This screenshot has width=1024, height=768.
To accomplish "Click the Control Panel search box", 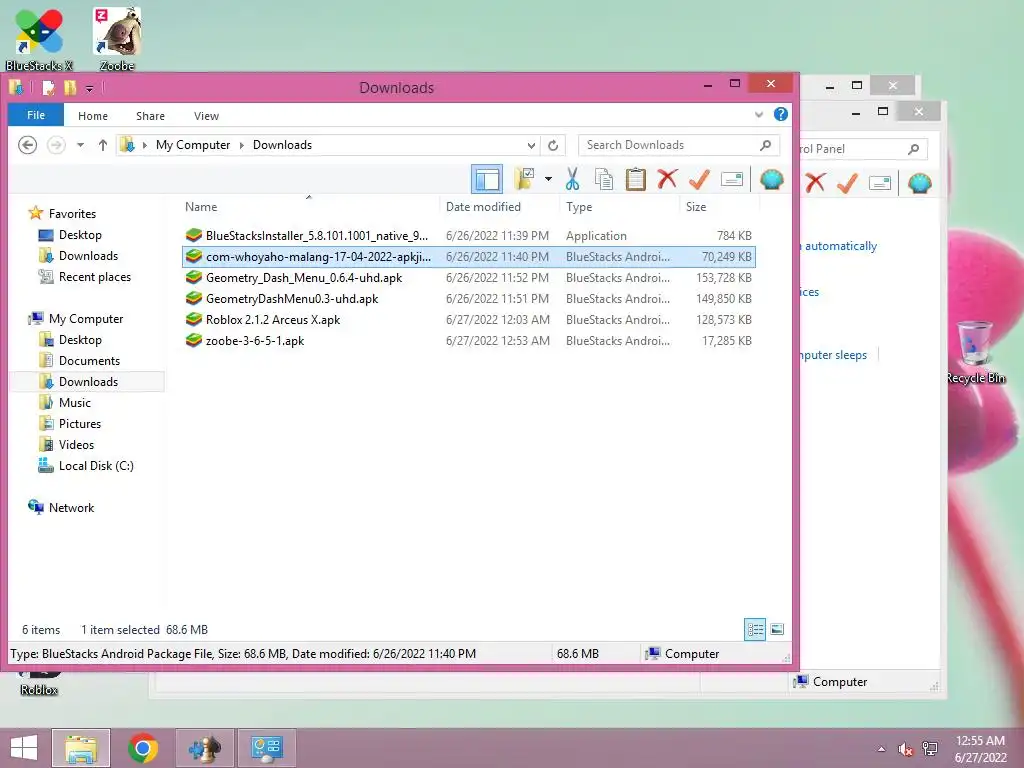I will 862,149.
